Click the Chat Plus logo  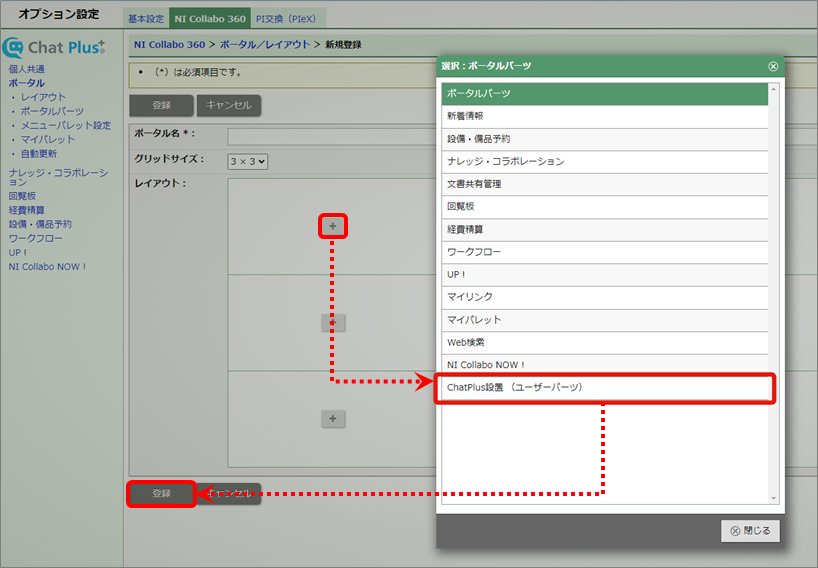tap(54, 47)
